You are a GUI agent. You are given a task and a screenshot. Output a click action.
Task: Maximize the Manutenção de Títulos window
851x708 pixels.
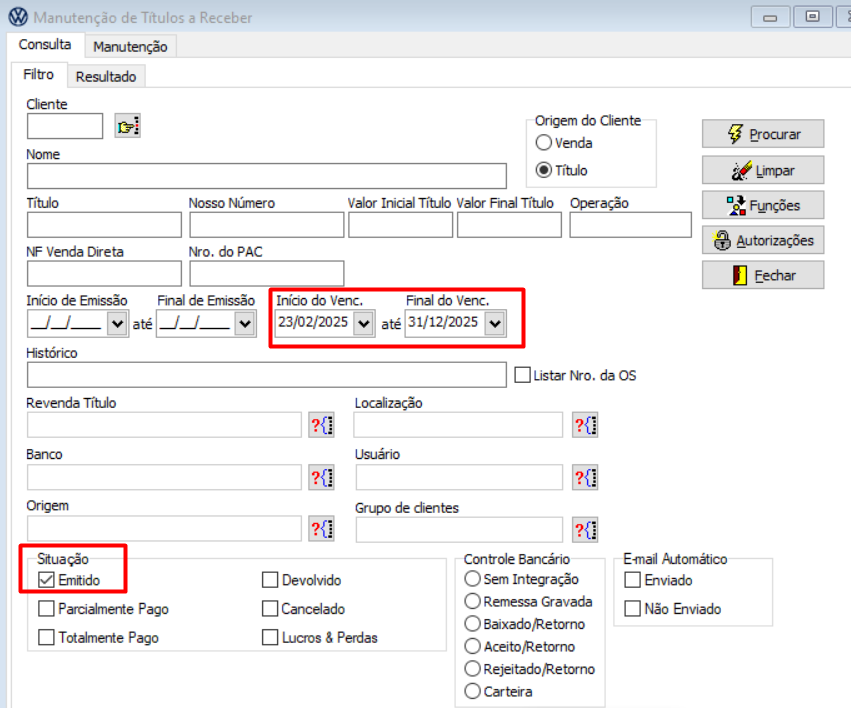[x=812, y=17]
